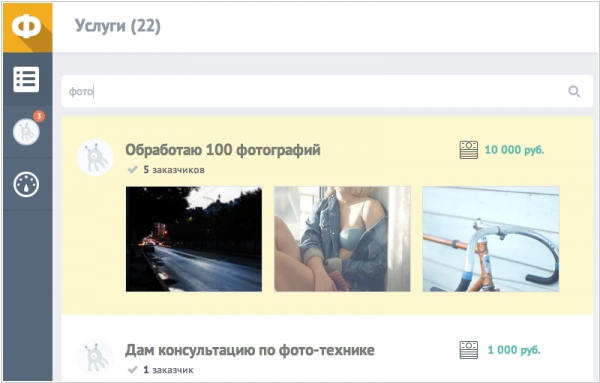Viewport: 600px width, 383px height.
Task: Open the bicycle handlebar photo thumbnail
Action: (x=491, y=239)
